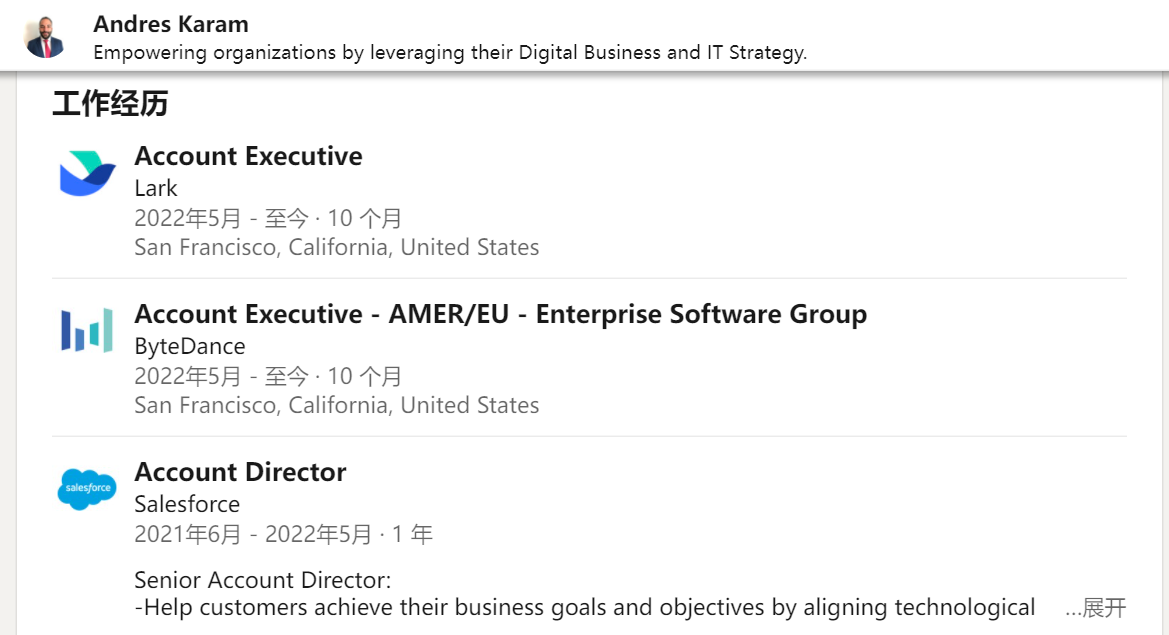Open the Andres Karam name link
The height and width of the screenshot is (635, 1169).
click(171, 24)
